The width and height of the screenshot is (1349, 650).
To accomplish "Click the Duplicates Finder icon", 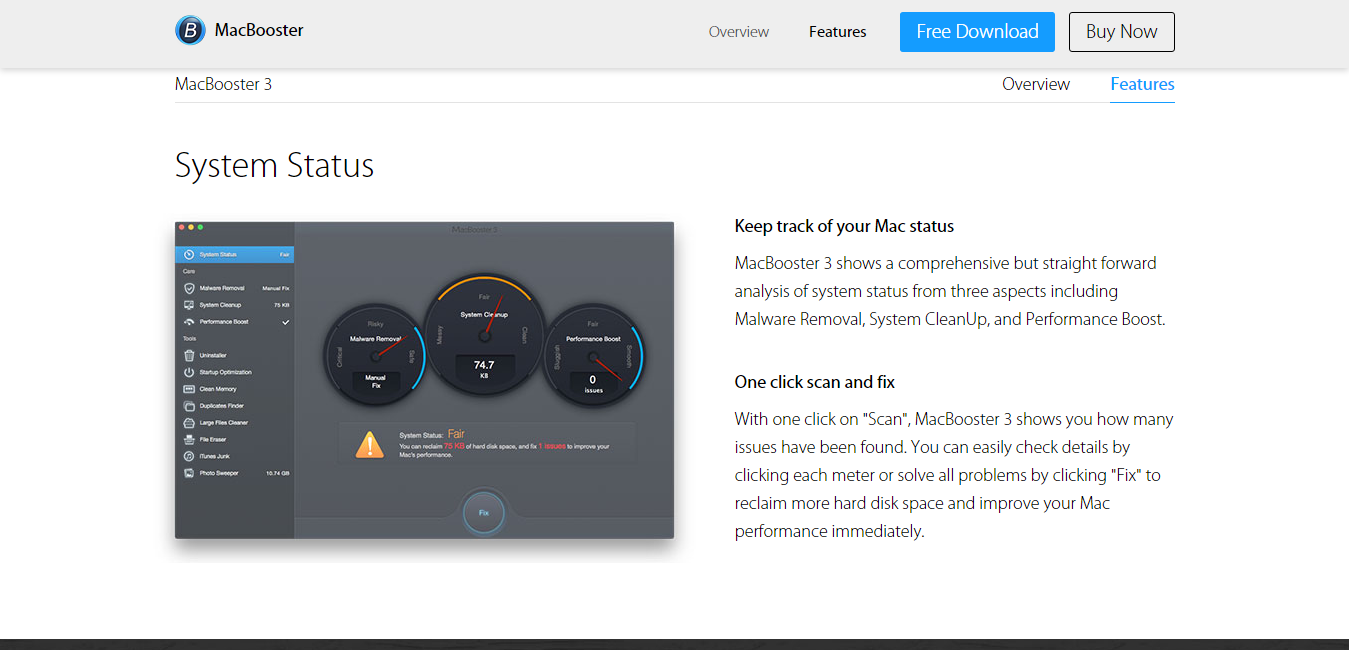I will click(x=189, y=406).
